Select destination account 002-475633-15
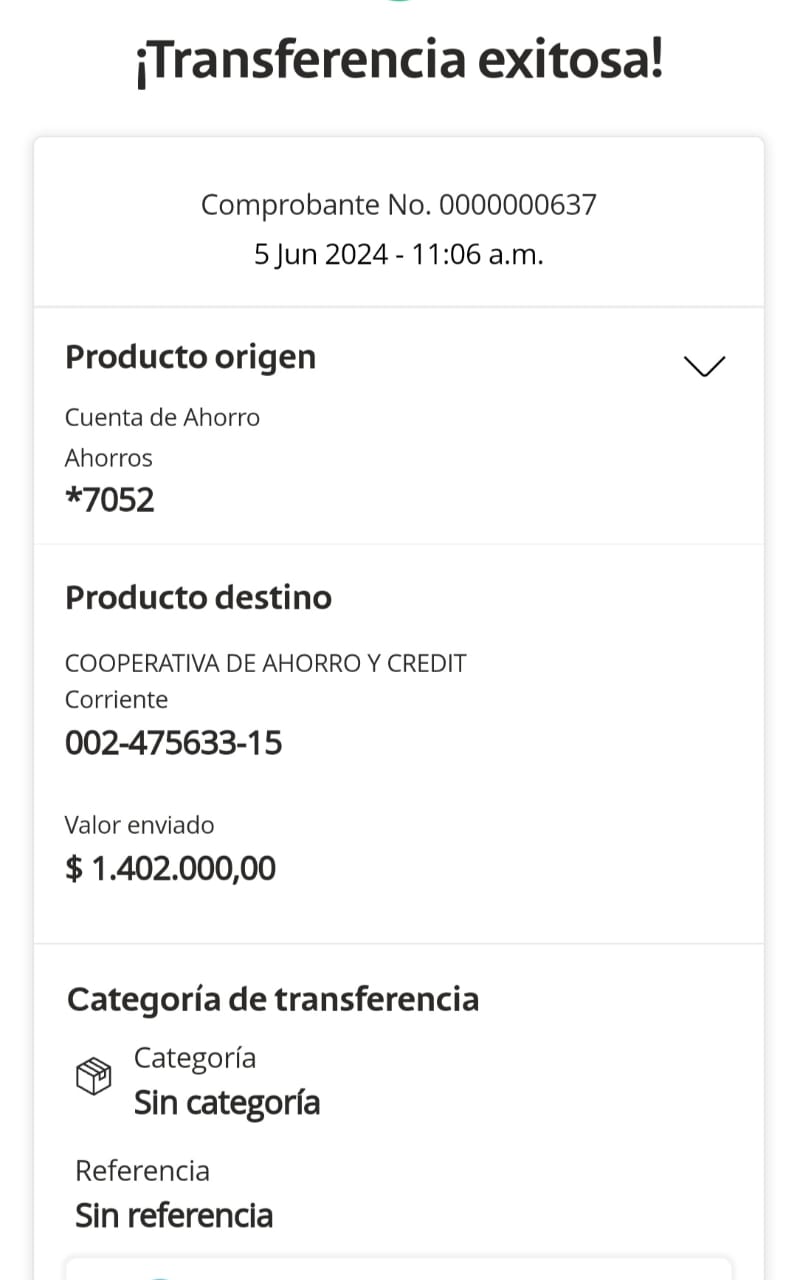This screenshot has width=797, height=1280. click(x=173, y=743)
